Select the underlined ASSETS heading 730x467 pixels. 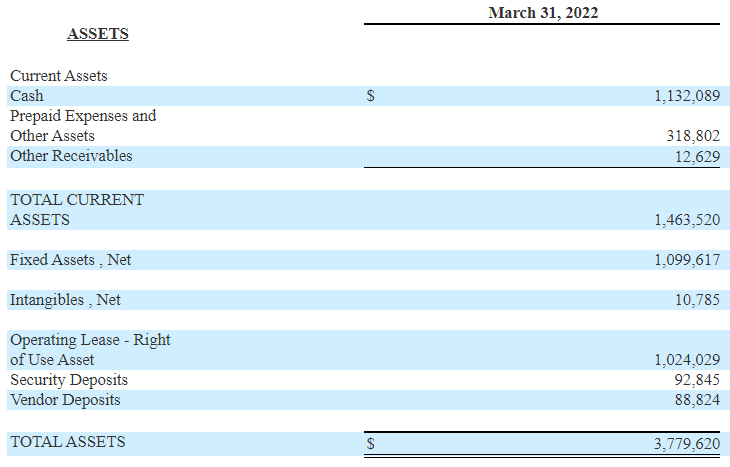(98, 34)
